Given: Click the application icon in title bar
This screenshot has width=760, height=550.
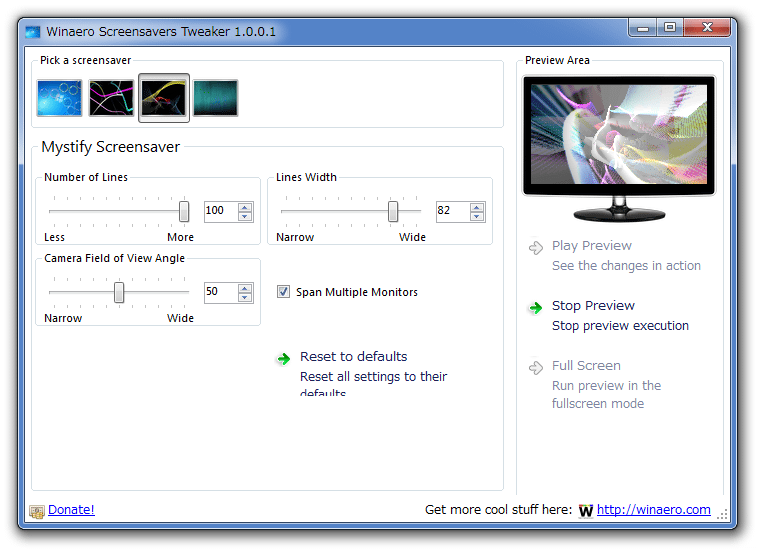Looking at the screenshot, I should (32, 32).
